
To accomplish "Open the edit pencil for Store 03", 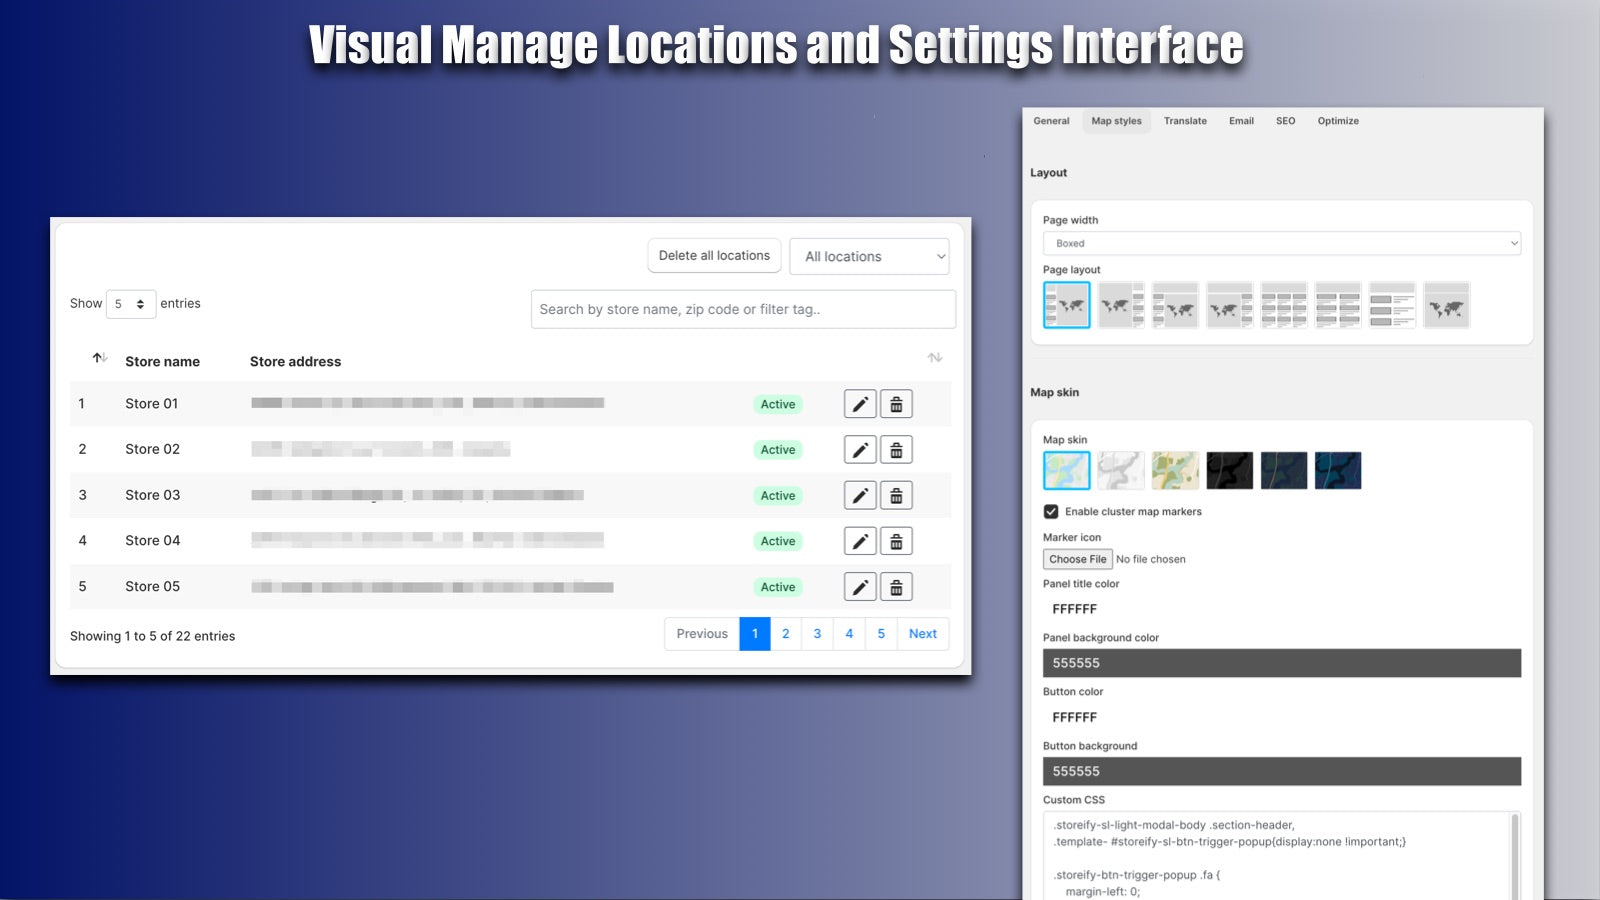I will 860,494.
